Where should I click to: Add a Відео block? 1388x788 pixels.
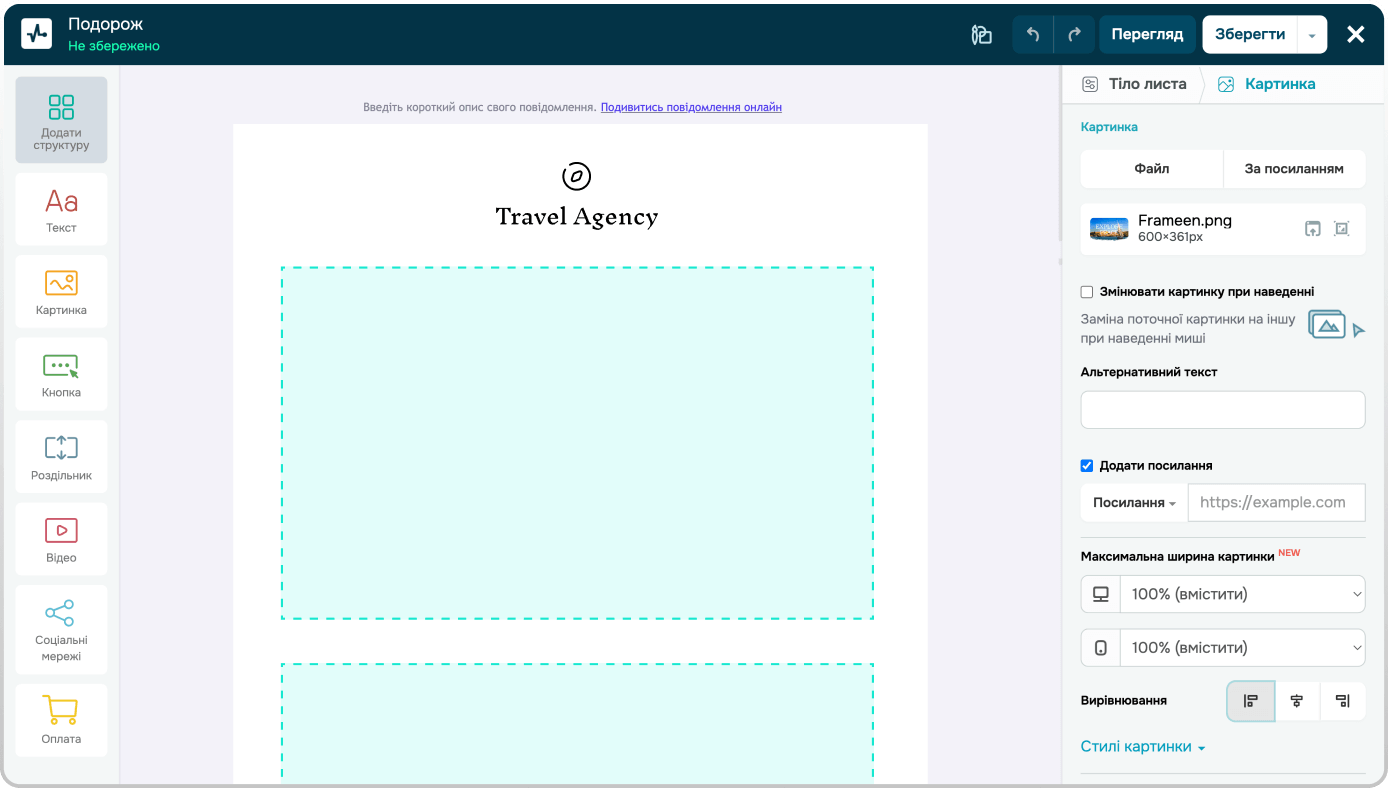(x=61, y=539)
